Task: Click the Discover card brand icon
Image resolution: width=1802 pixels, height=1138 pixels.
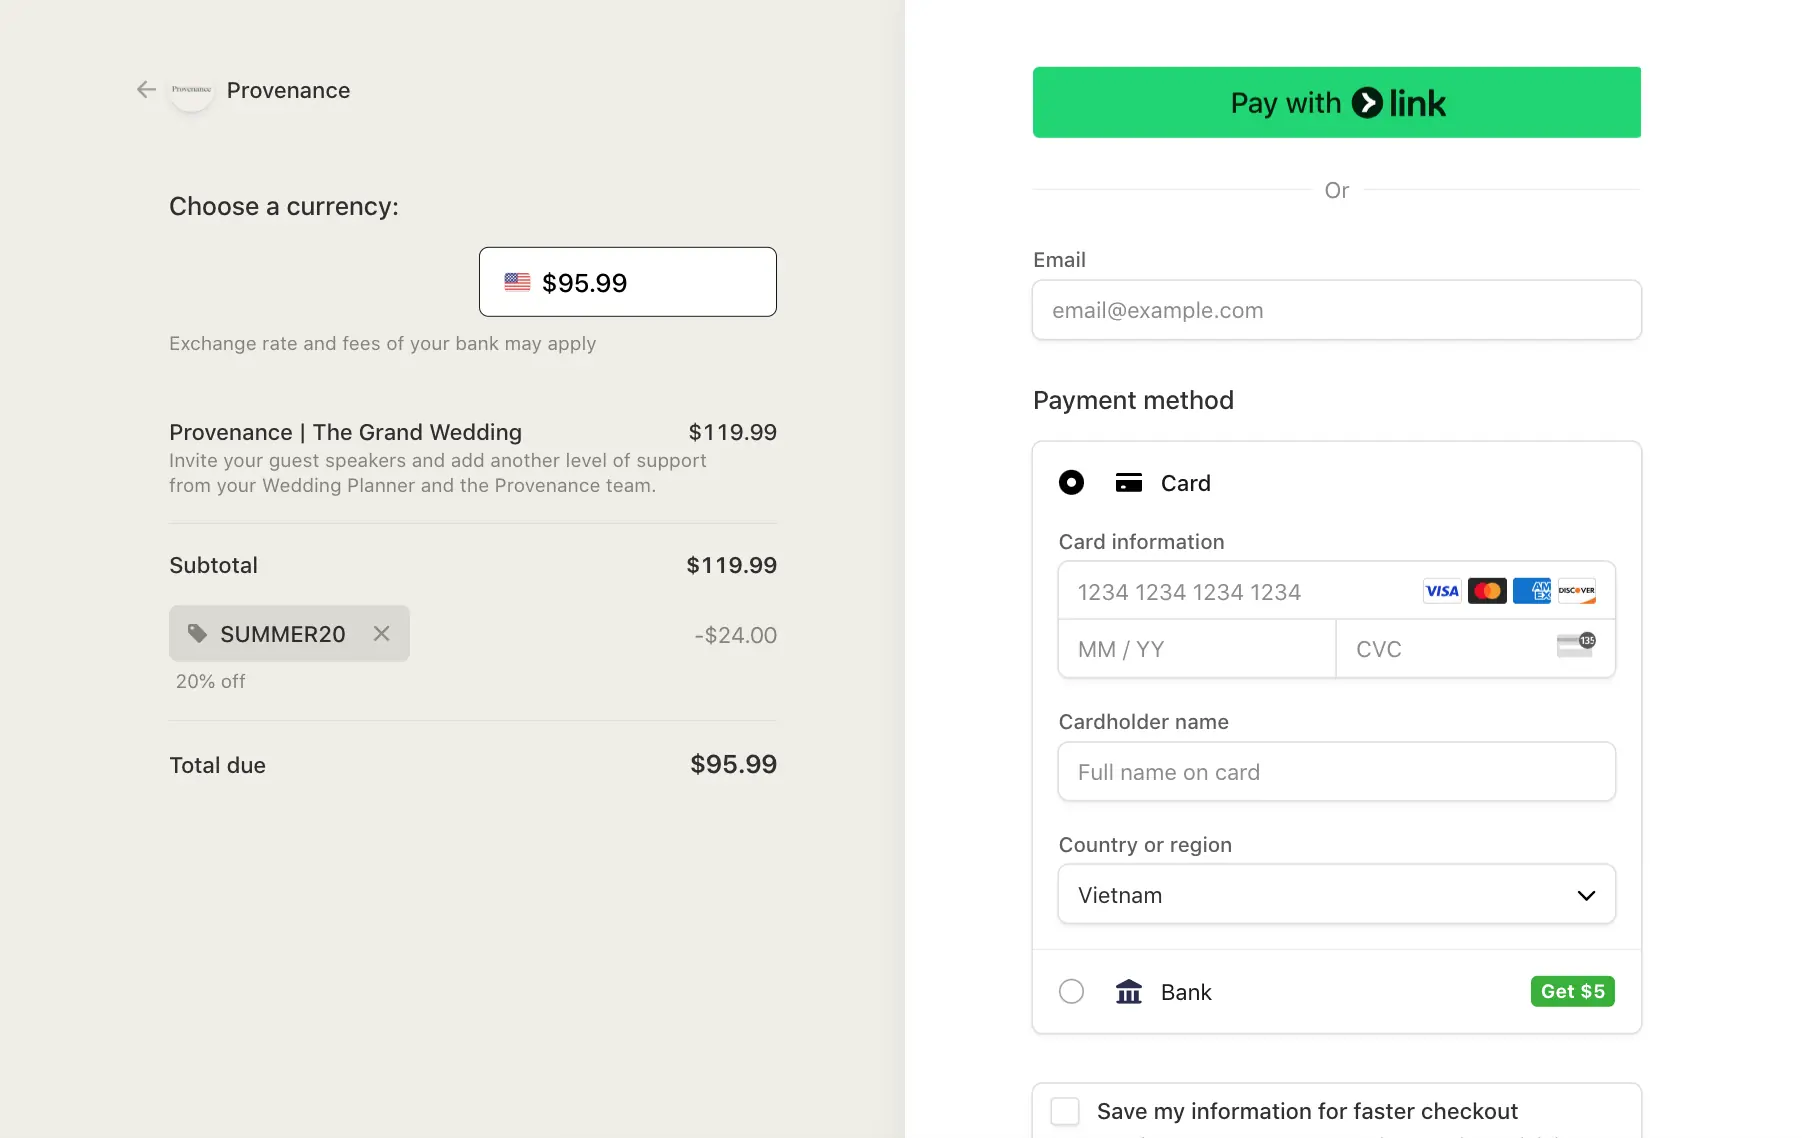Action: tap(1577, 591)
